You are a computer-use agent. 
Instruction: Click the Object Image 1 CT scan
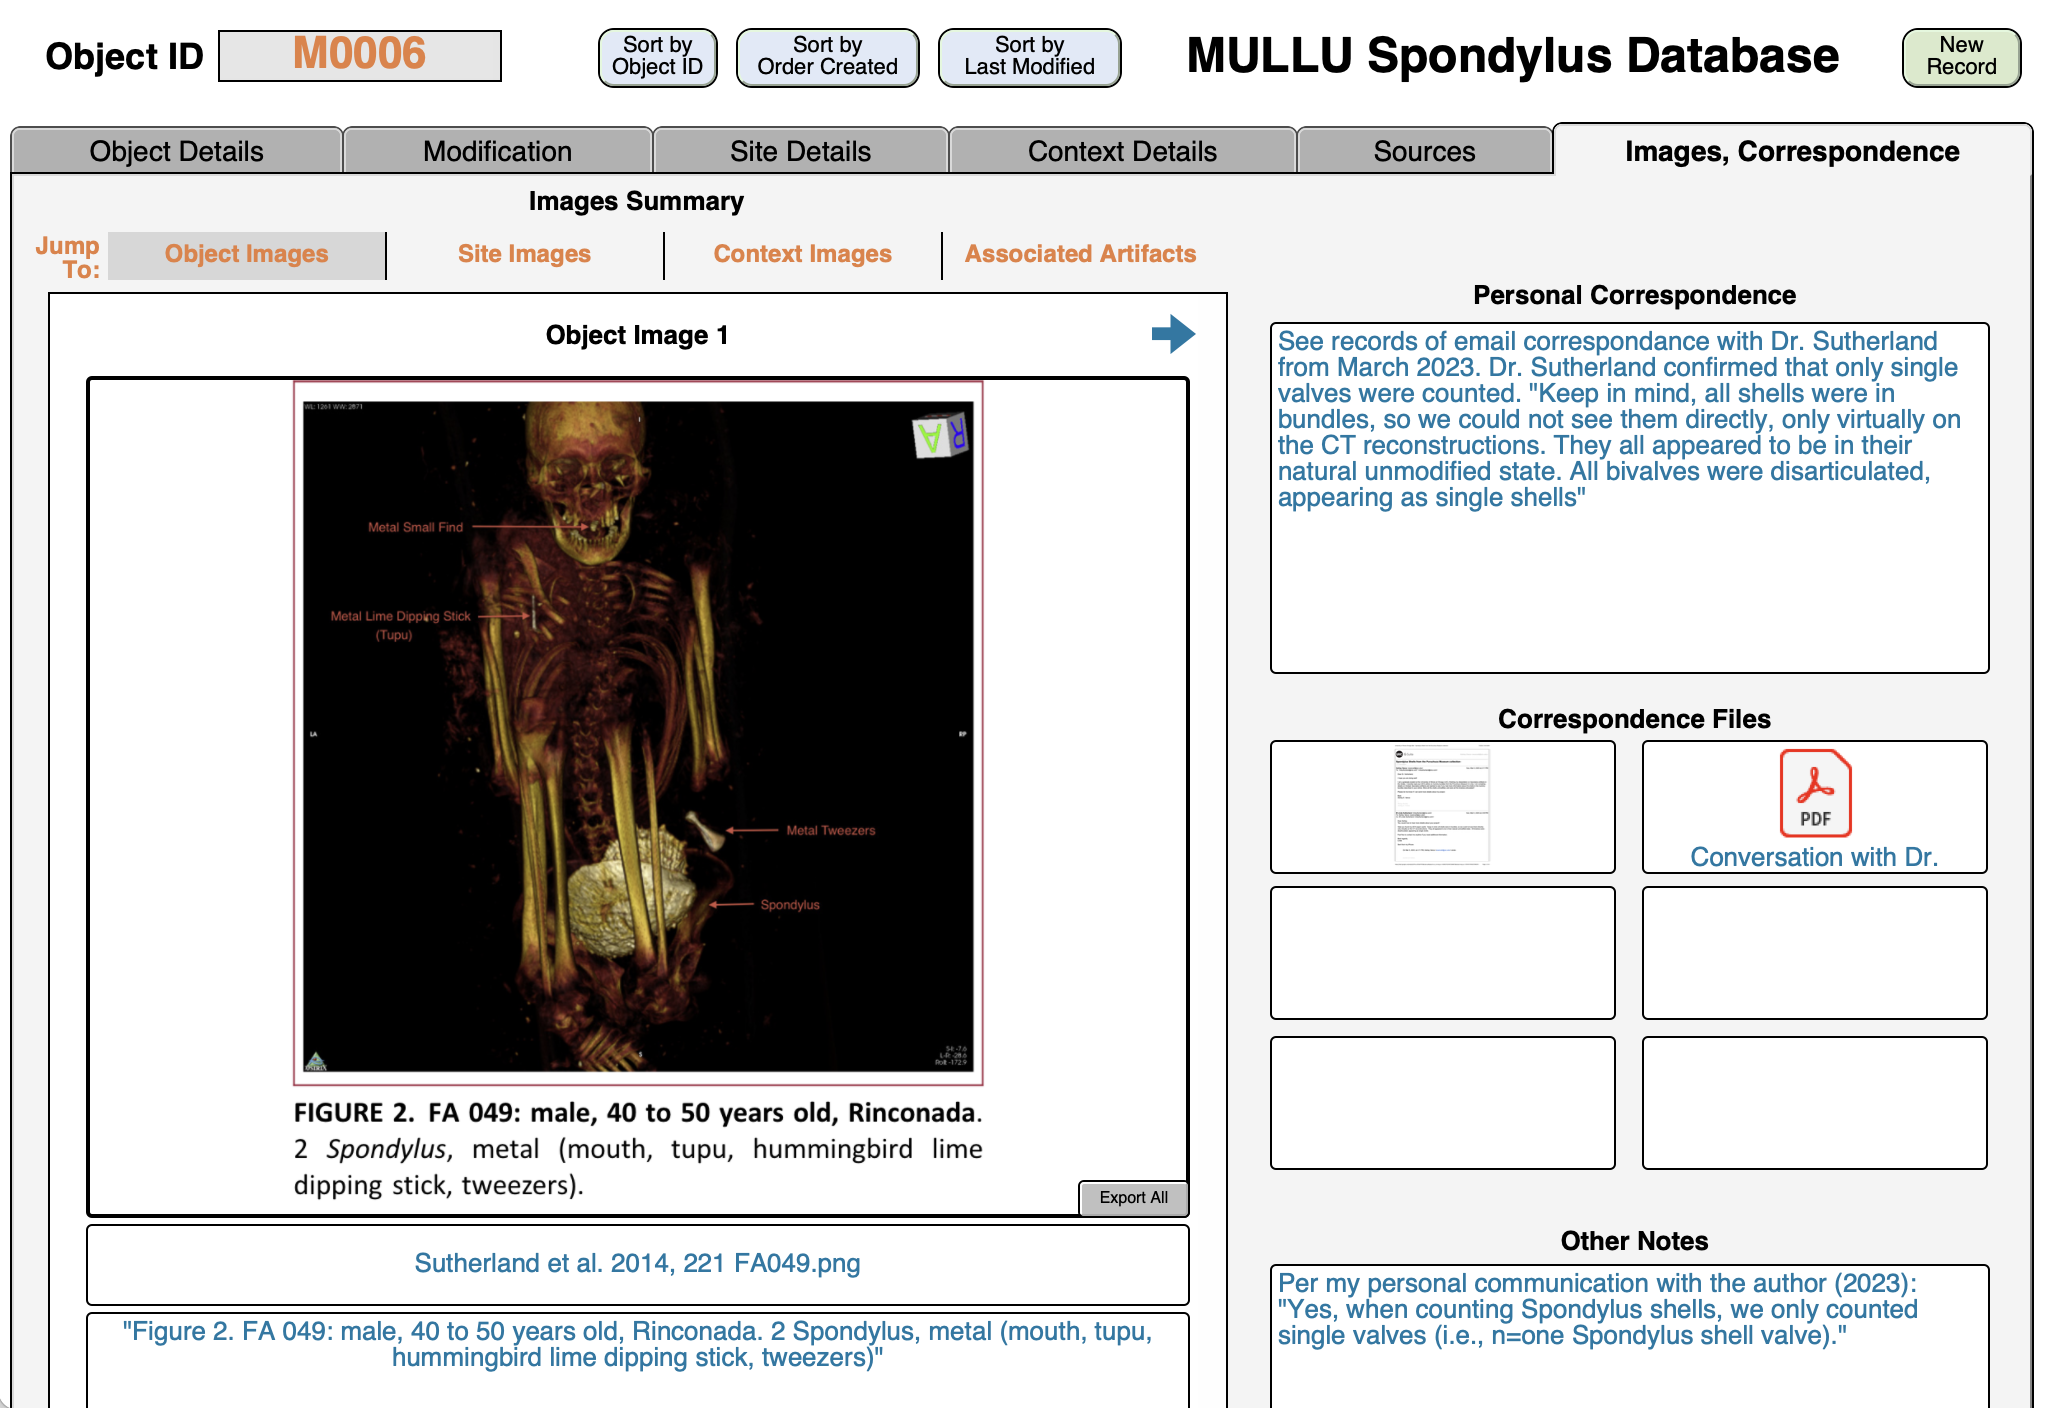pos(638,734)
